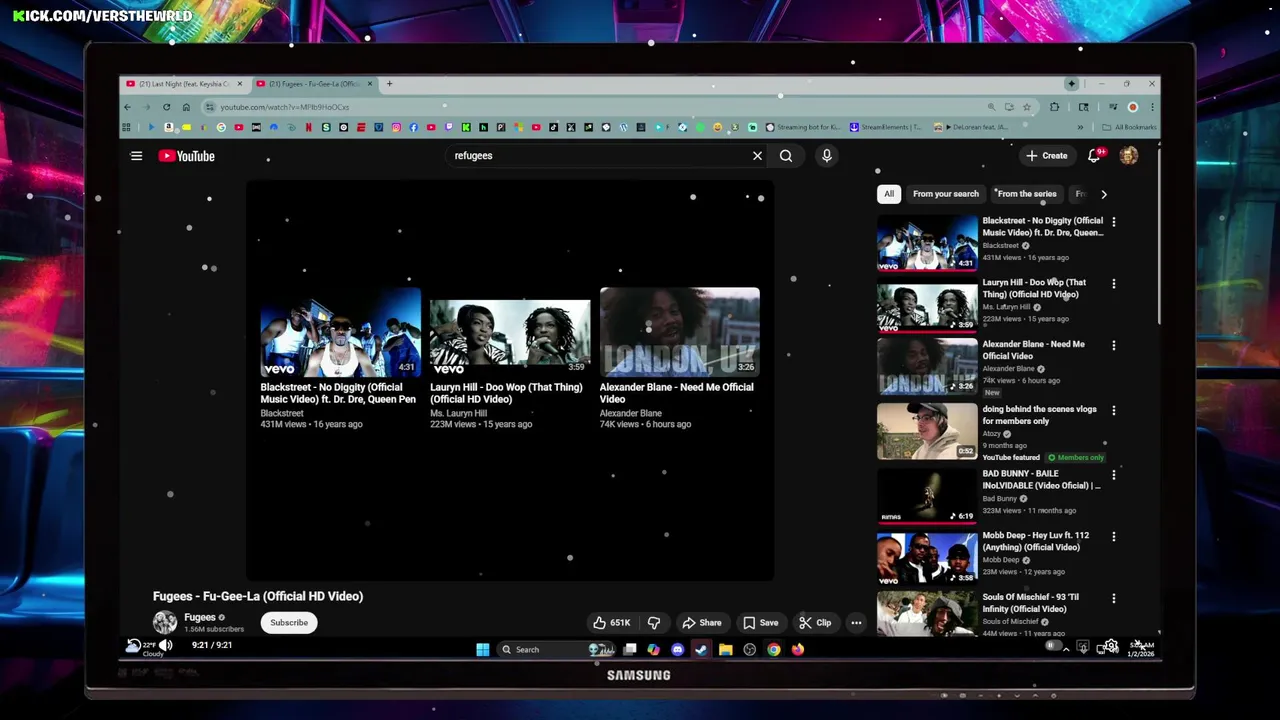This screenshot has height=720, width=1280.
Task: Open 'DeLorean feat.' bookmark
Action: tap(970, 127)
